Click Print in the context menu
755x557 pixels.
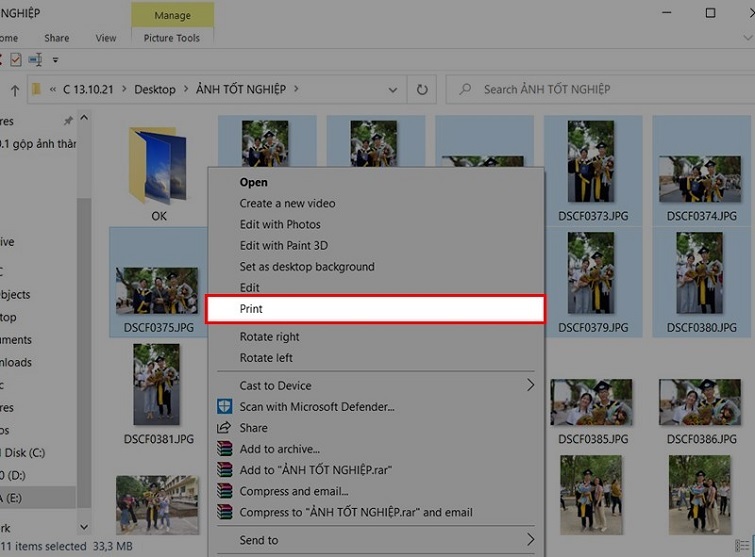click(x=251, y=309)
